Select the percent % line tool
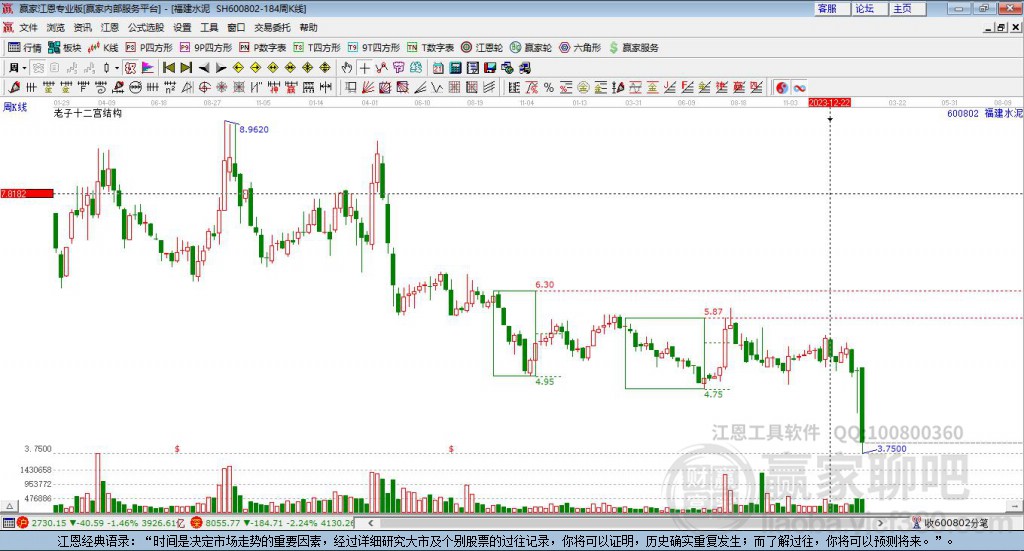 coord(549,87)
